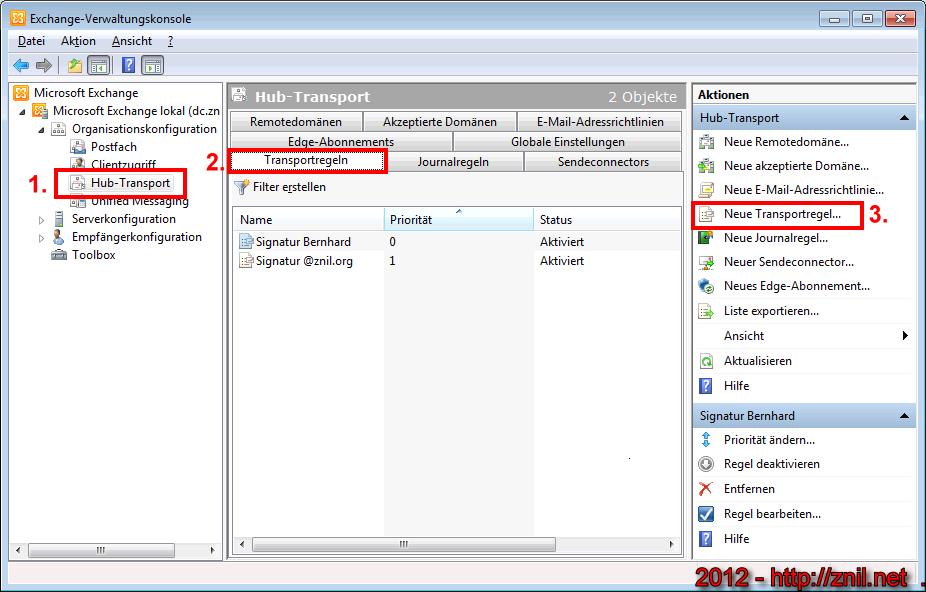This screenshot has width=926, height=592.
Task: Click the Priorität ändern arrow icon
Action: (x=707, y=439)
